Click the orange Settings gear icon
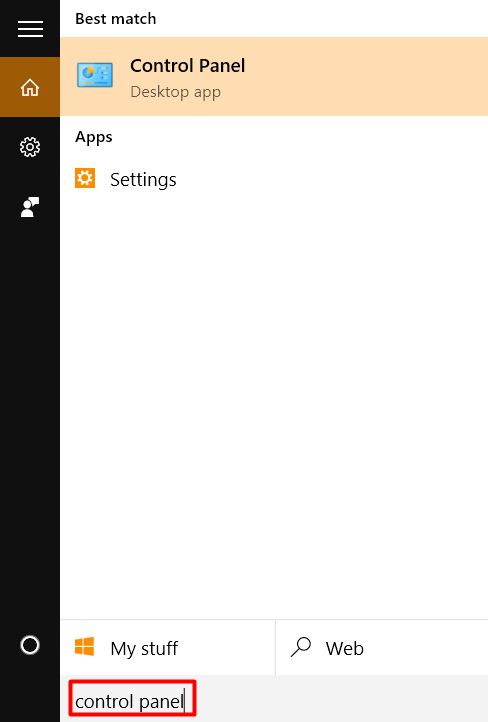Image resolution: width=488 pixels, height=722 pixels. (x=85, y=178)
